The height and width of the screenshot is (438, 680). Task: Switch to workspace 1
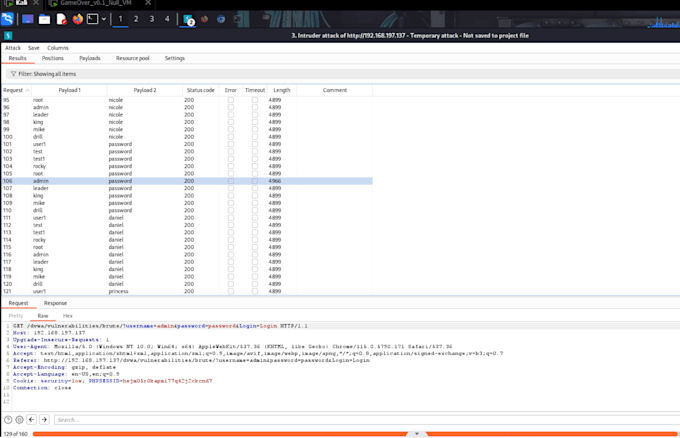(x=121, y=19)
